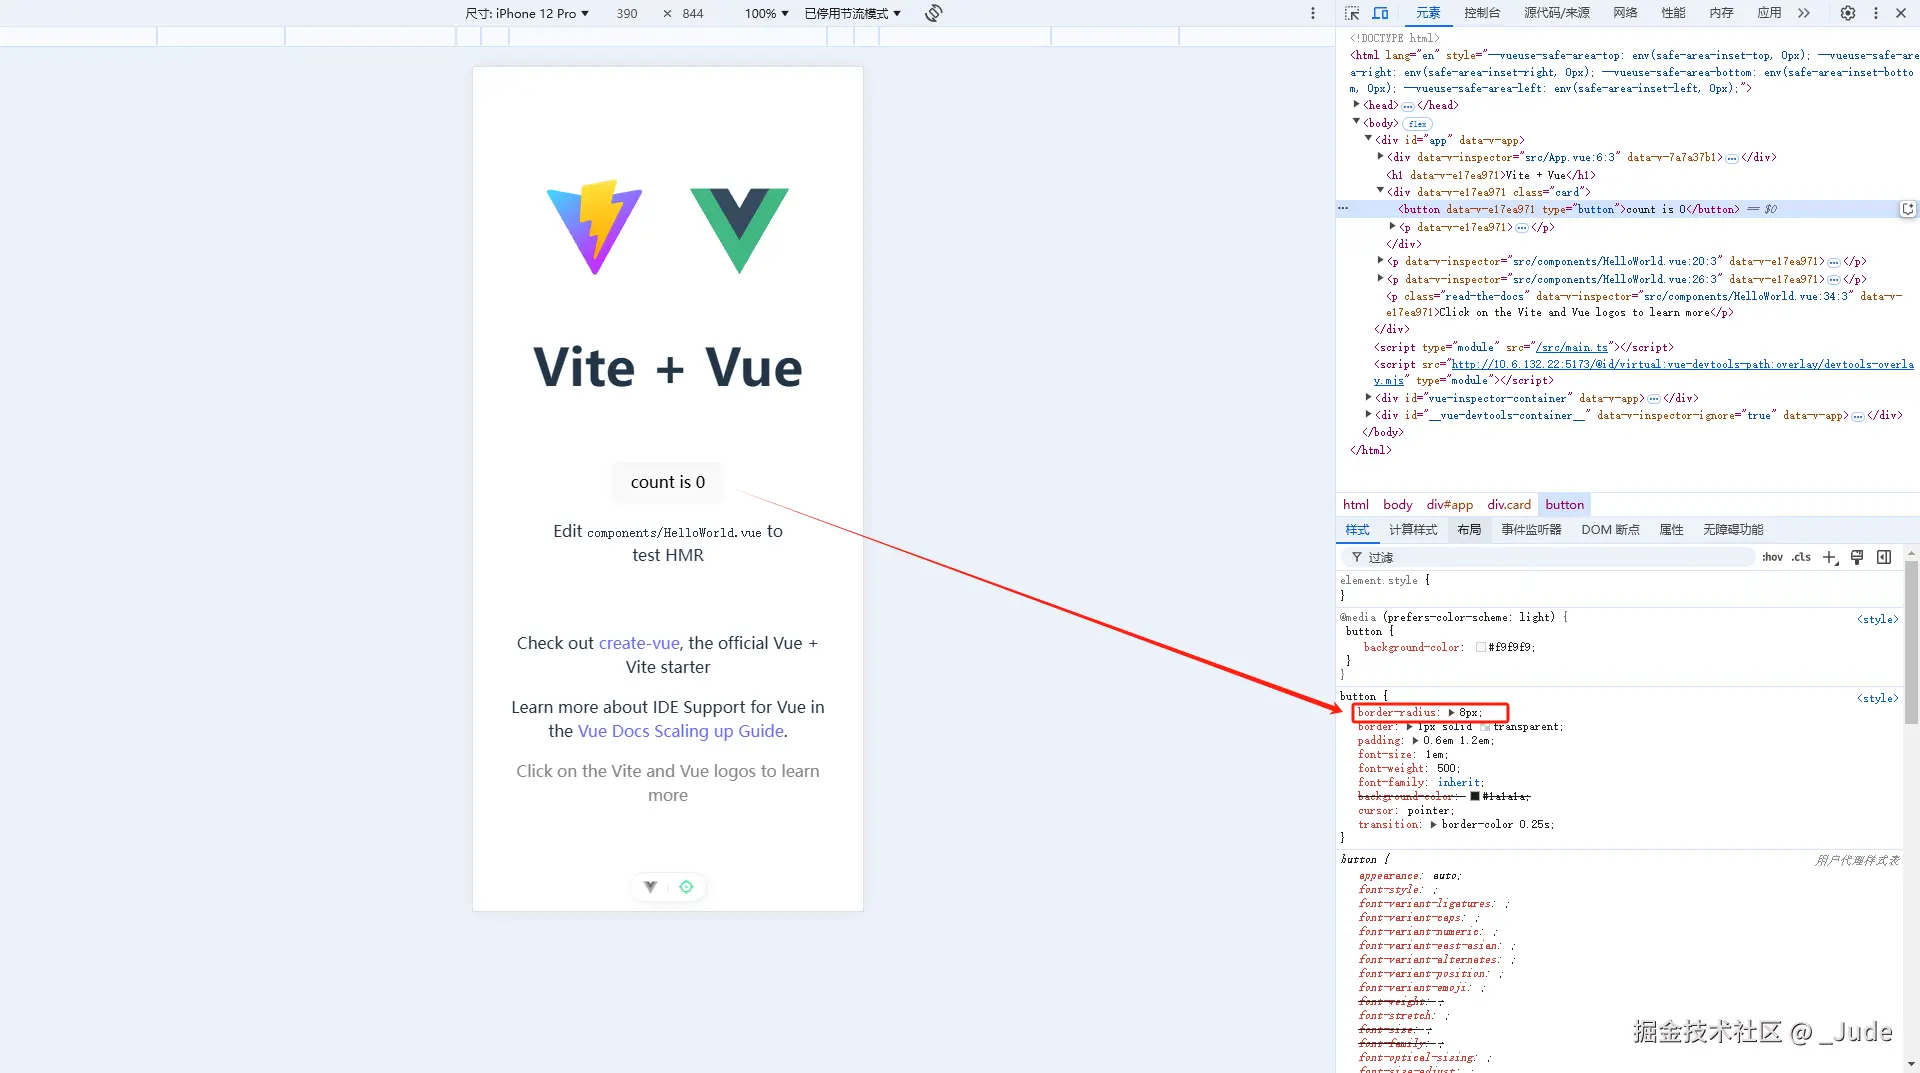Click the Vite logo on page
This screenshot has height=1073, width=1920.
point(595,227)
